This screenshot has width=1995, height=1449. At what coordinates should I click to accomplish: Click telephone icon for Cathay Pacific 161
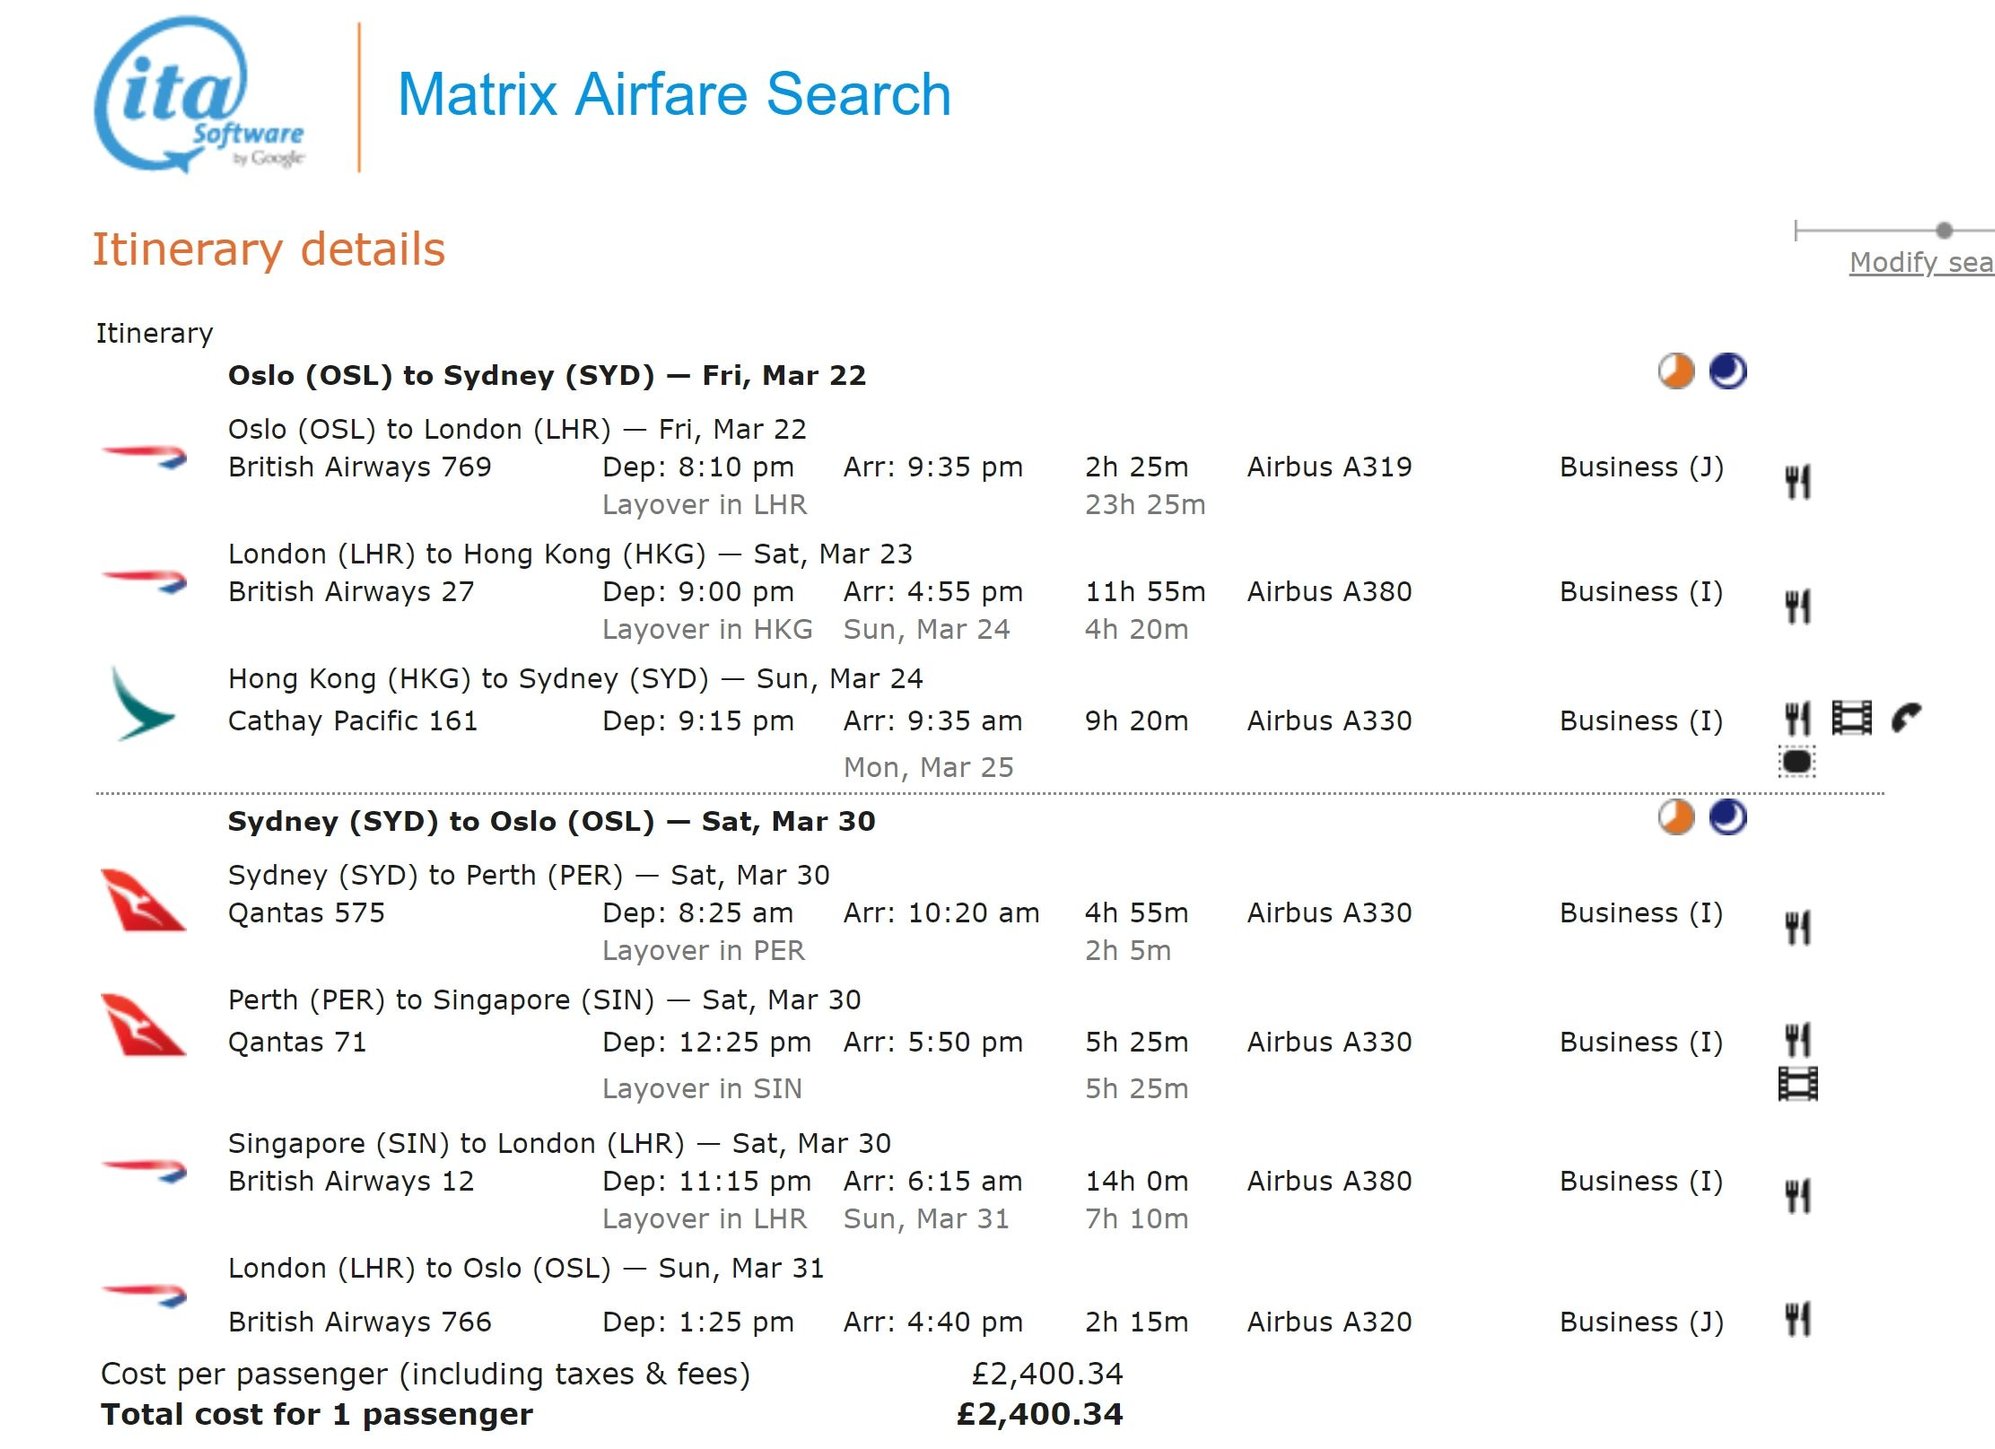tap(1907, 718)
